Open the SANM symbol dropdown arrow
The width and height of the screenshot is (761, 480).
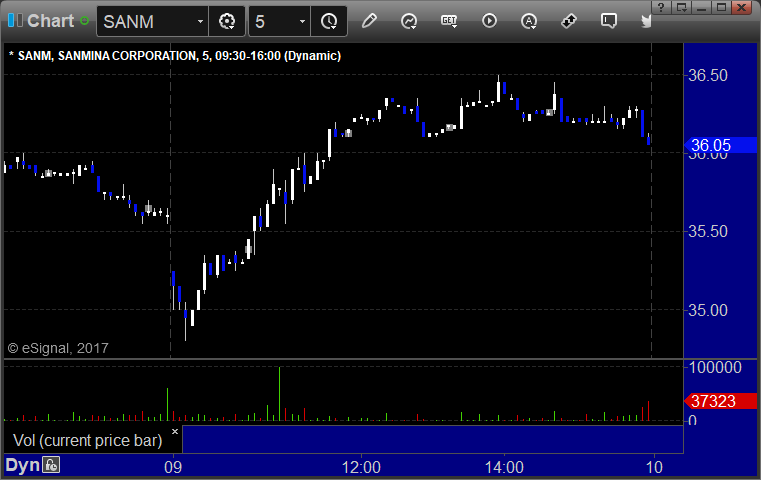200,21
